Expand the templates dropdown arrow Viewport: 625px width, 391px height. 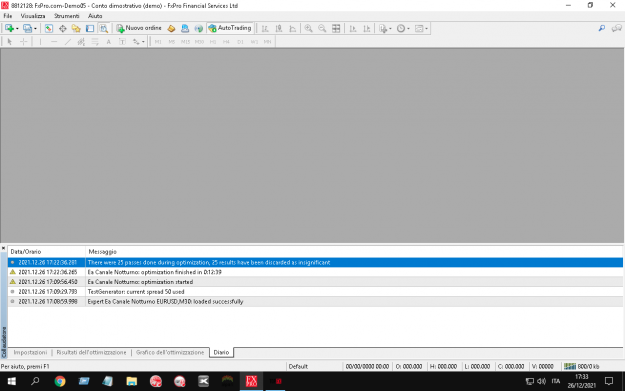pyautogui.click(x=426, y=29)
